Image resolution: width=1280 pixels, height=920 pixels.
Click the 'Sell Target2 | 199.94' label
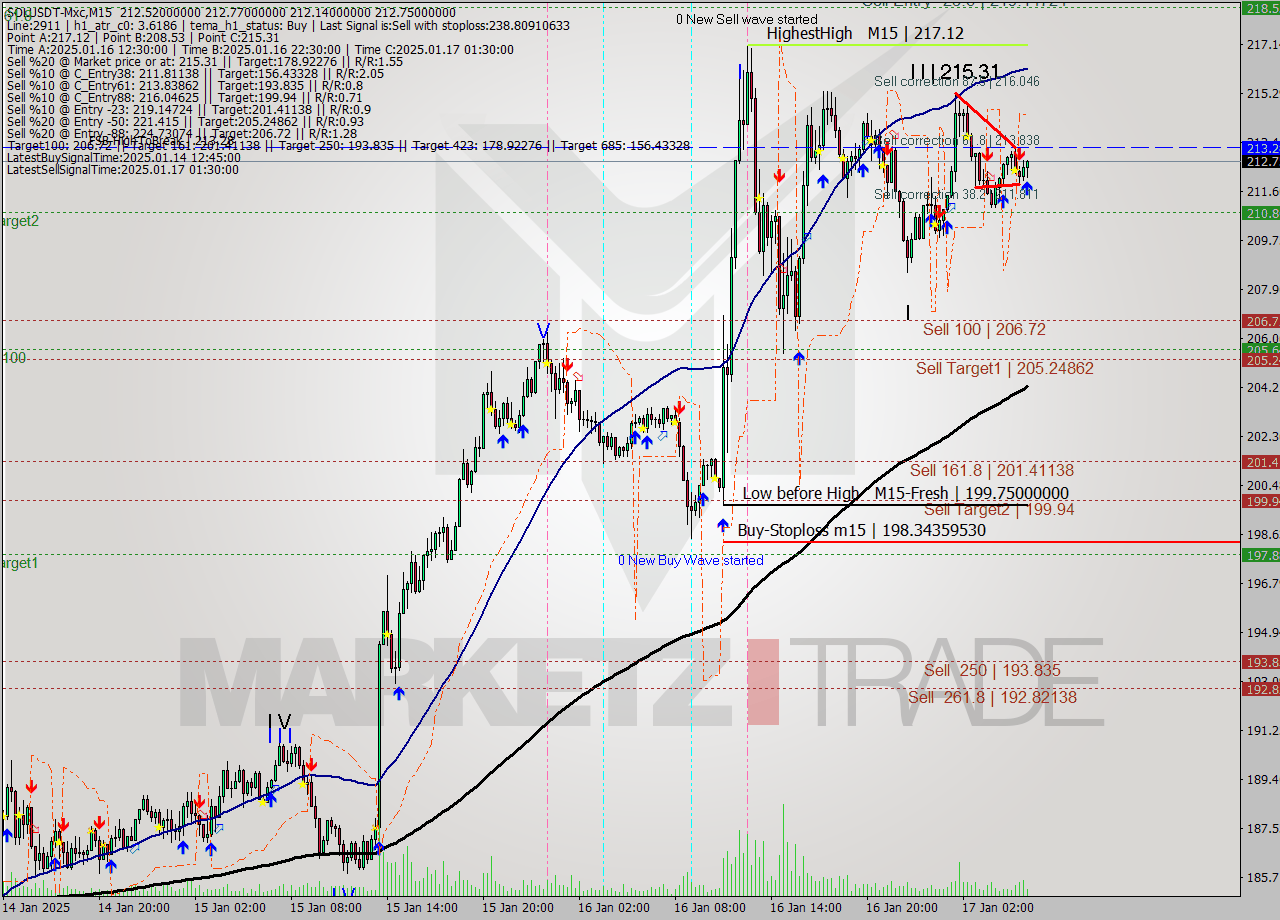(999, 509)
